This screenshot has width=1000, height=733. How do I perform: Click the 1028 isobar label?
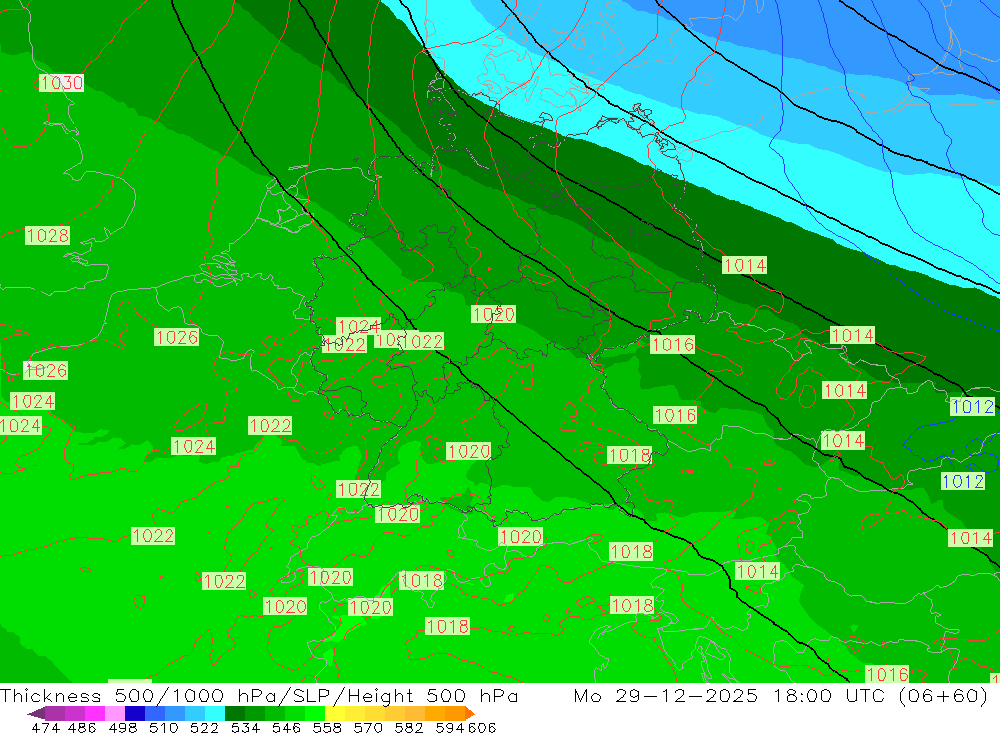click(x=47, y=235)
